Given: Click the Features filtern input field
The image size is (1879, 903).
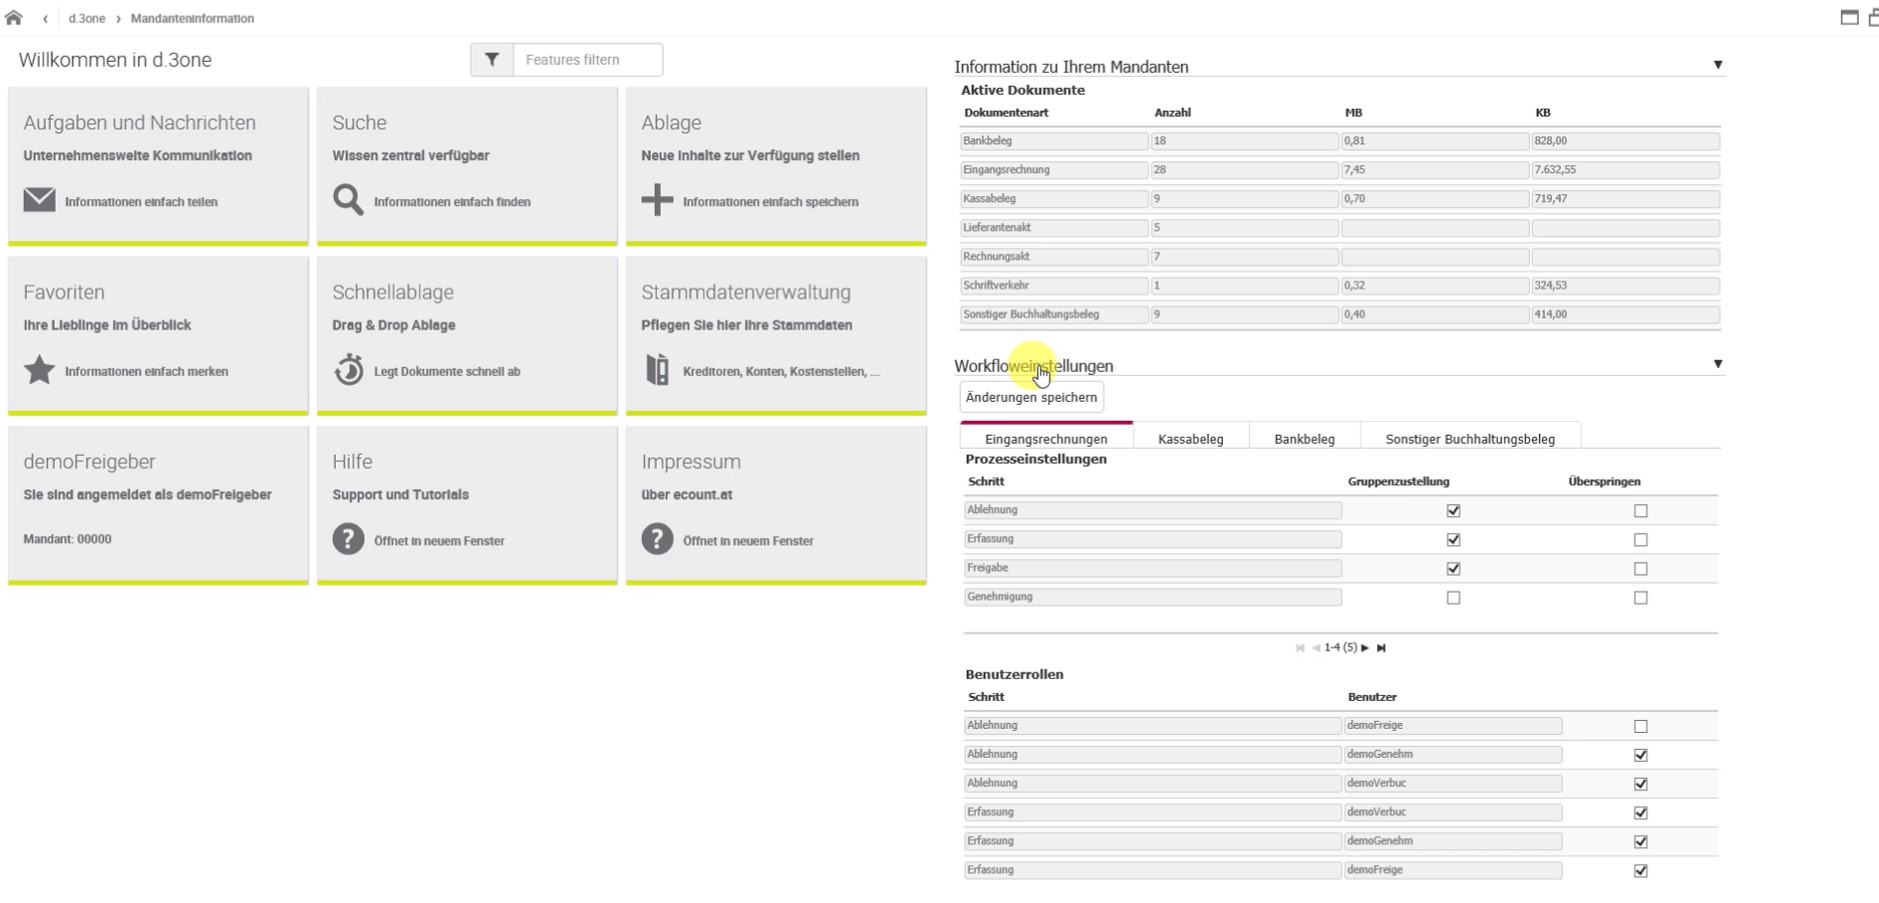Looking at the screenshot, I should tap(588, 60).
